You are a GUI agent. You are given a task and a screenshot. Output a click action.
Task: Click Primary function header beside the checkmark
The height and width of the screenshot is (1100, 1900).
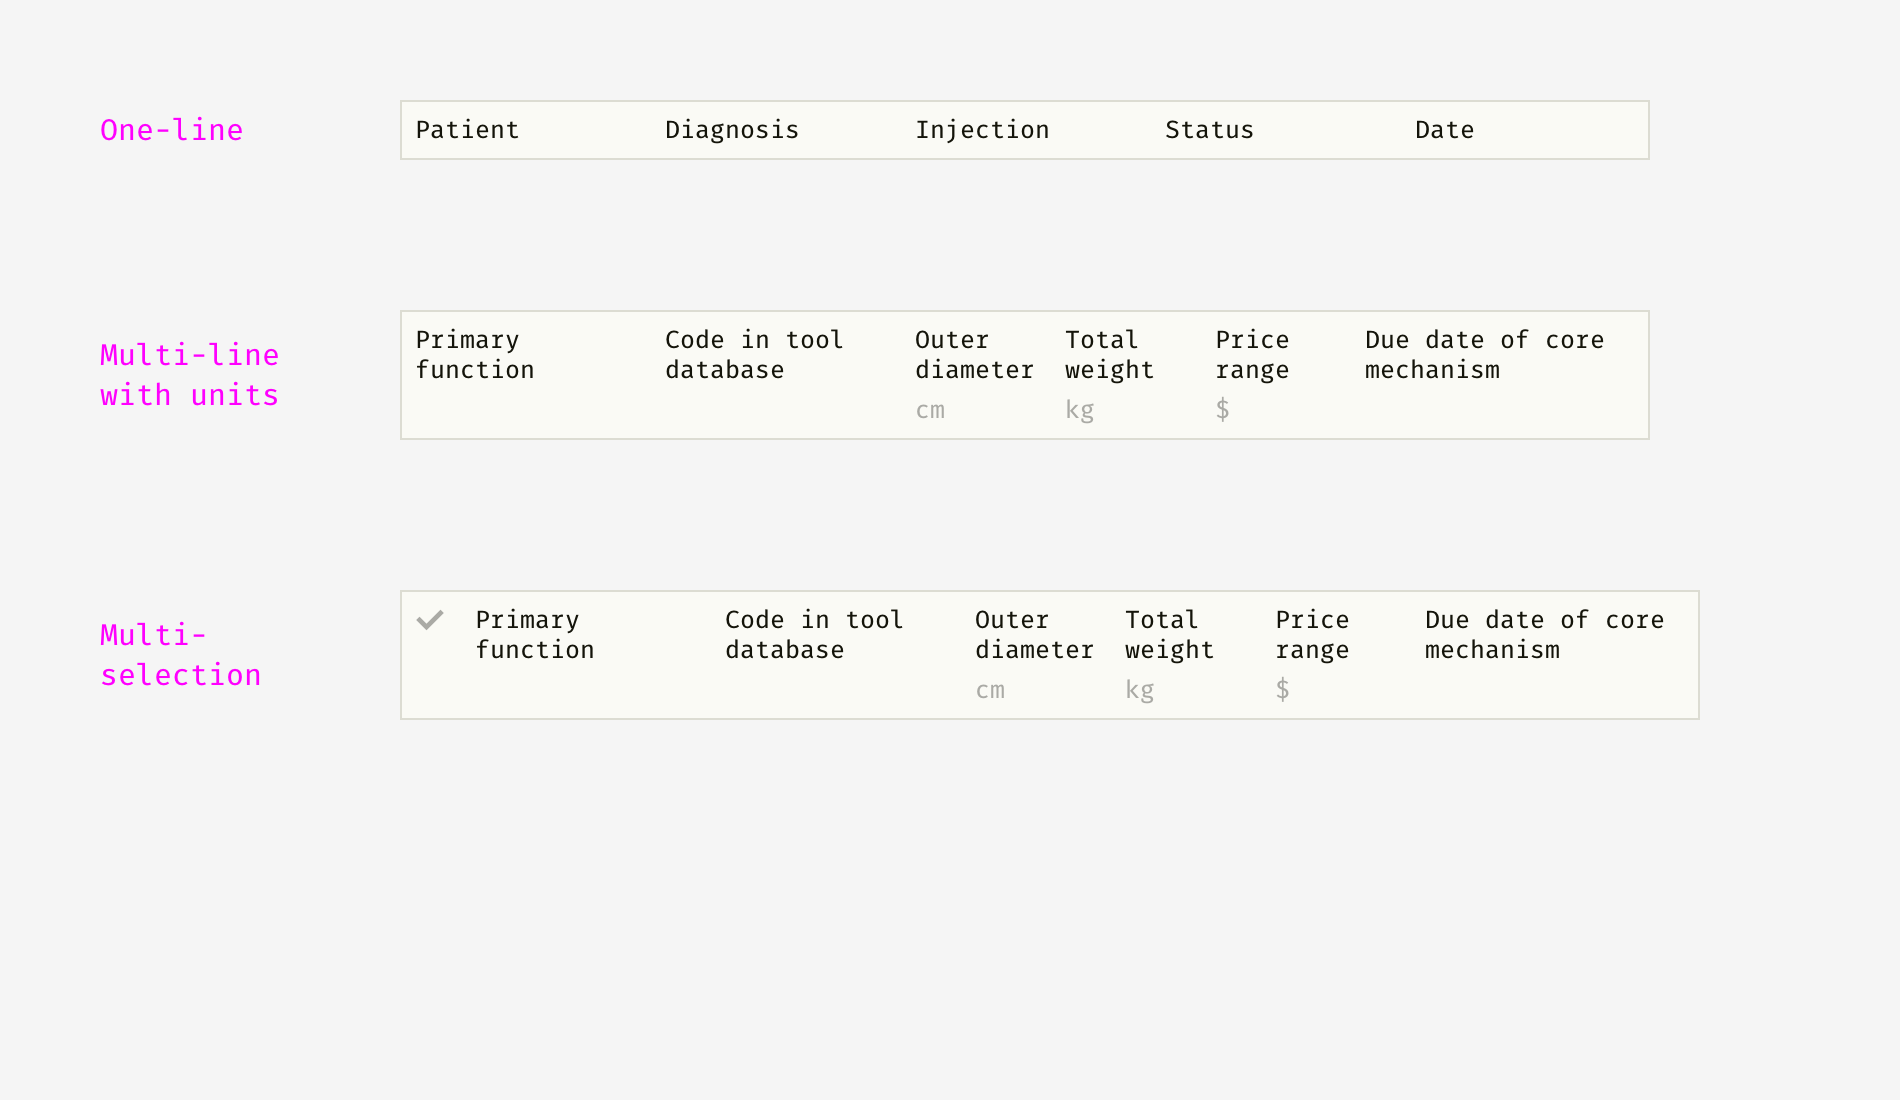(x=534, y=635)
